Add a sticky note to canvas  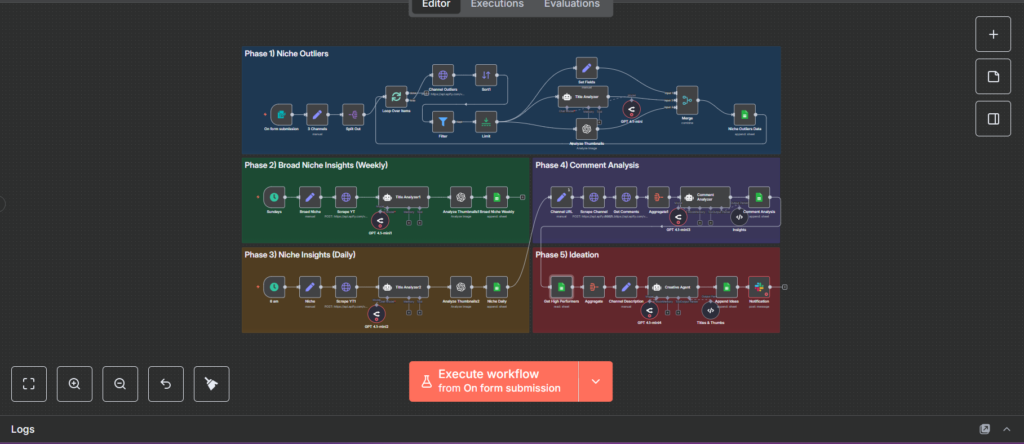coord(993,76)
